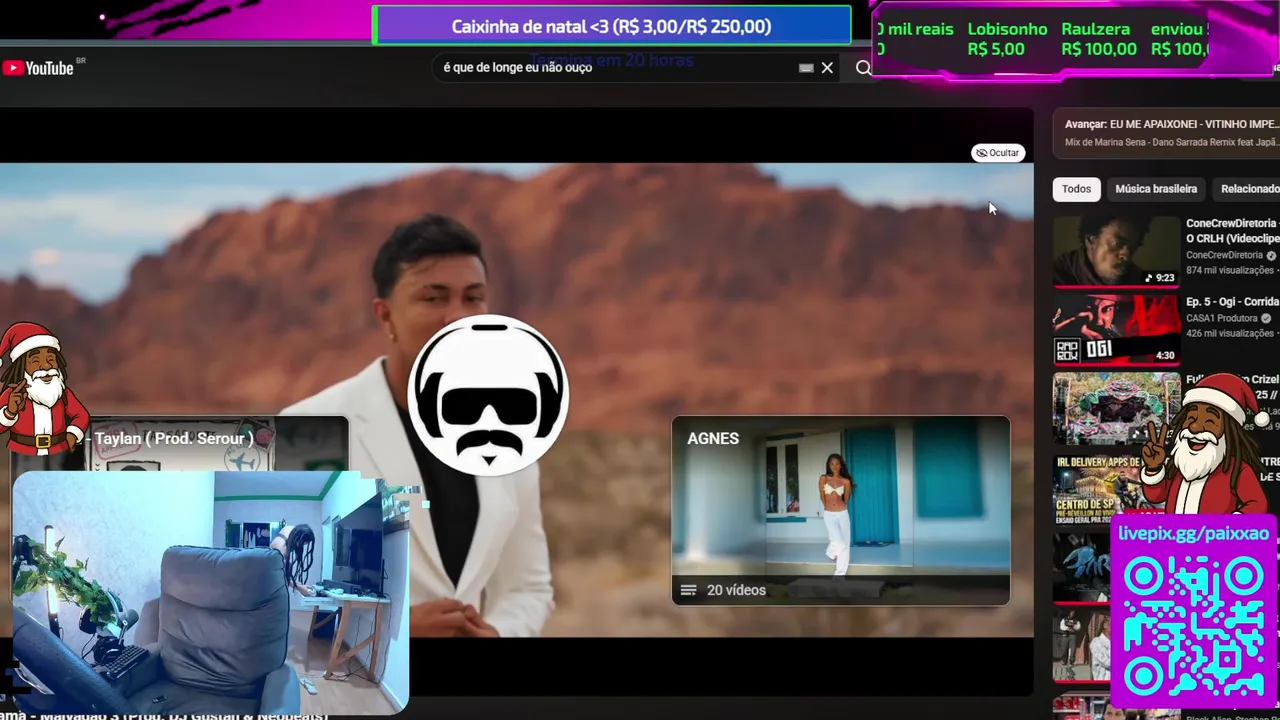The height and width of the screenshot is (720, 1280).
Task: Select the Música brasileira filter chip
Action: [x=1156, y=189]
